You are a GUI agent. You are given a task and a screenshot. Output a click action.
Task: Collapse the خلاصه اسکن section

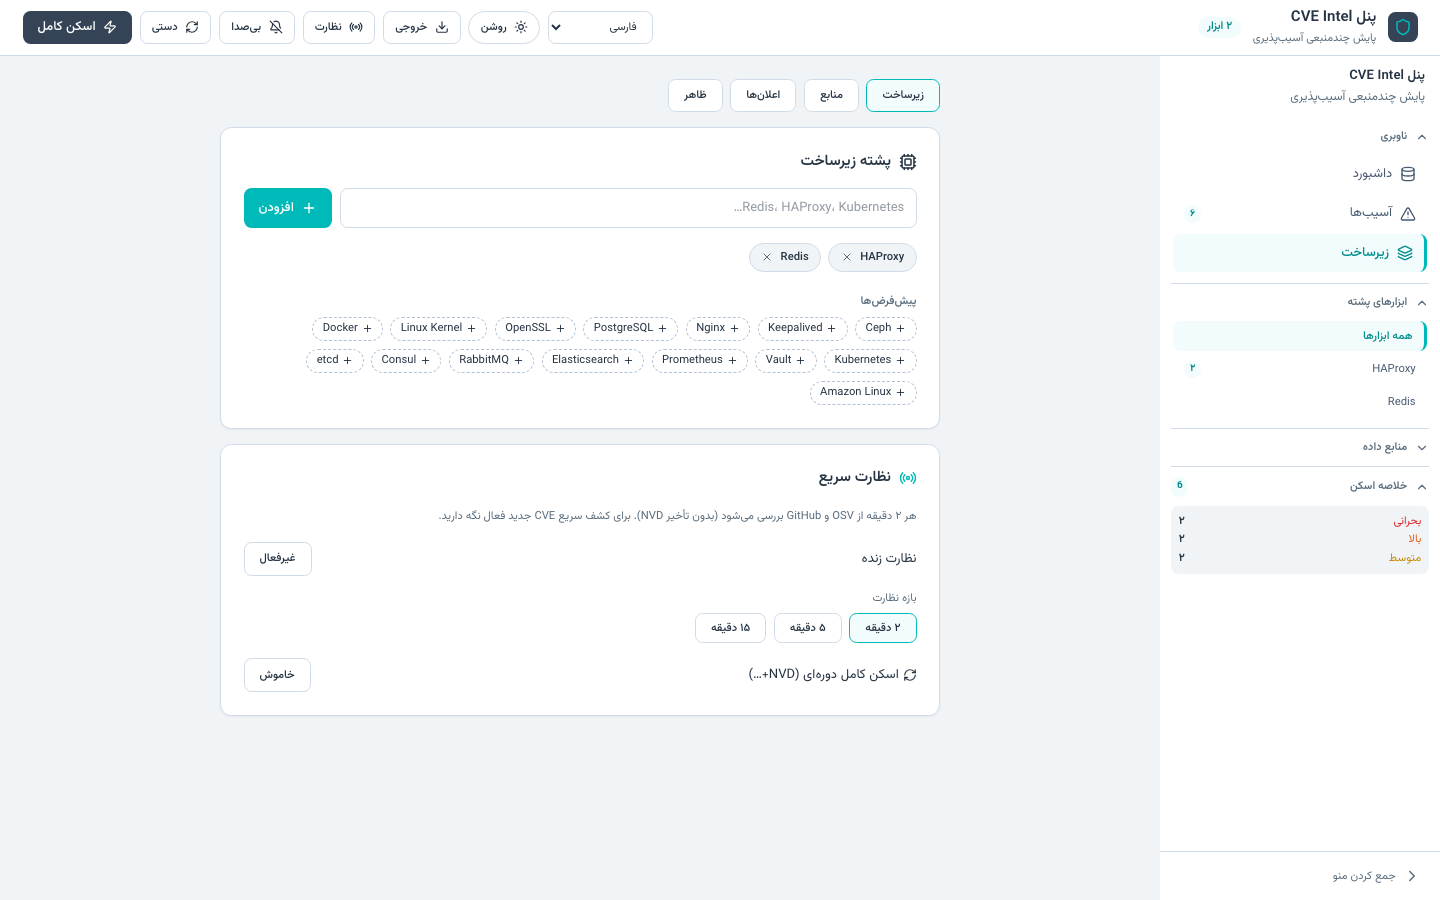[x=1300, y=486]
